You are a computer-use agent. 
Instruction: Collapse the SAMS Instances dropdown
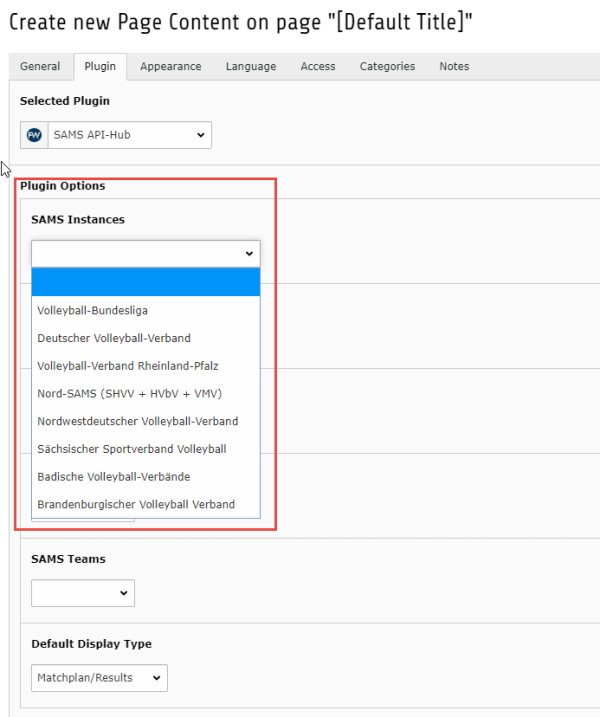pos(146,253)
